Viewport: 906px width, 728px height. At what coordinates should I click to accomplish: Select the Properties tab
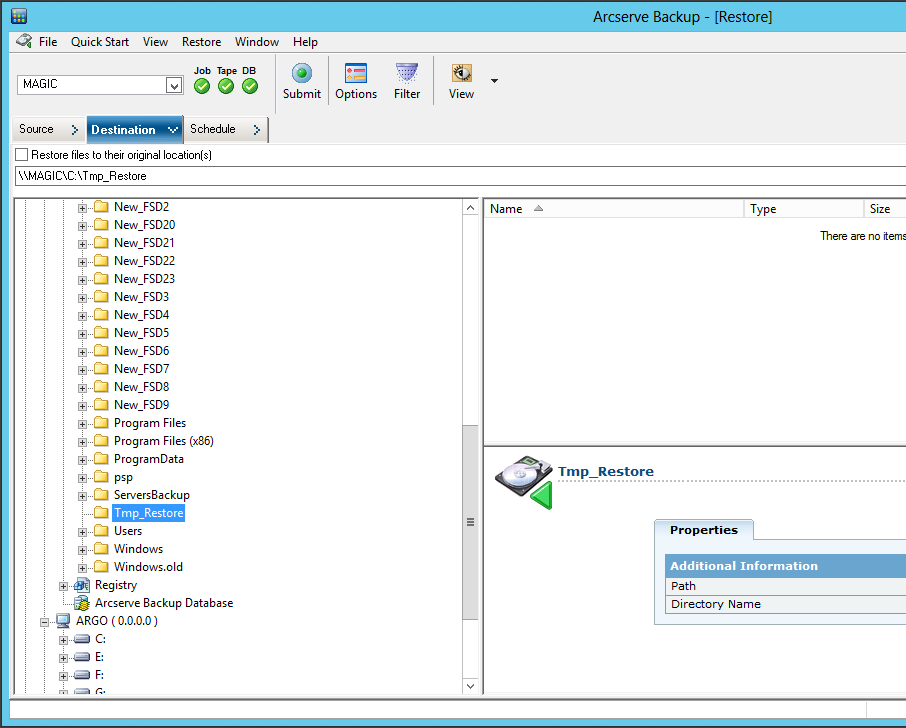coord(704,530)
